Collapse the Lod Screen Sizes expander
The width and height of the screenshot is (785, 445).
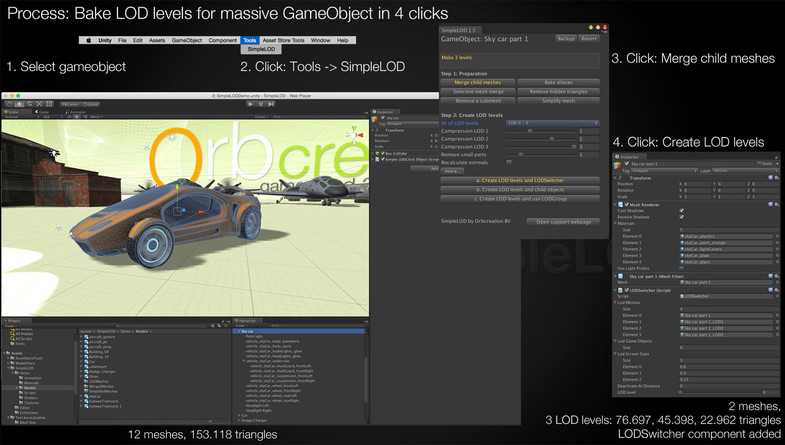615,354
